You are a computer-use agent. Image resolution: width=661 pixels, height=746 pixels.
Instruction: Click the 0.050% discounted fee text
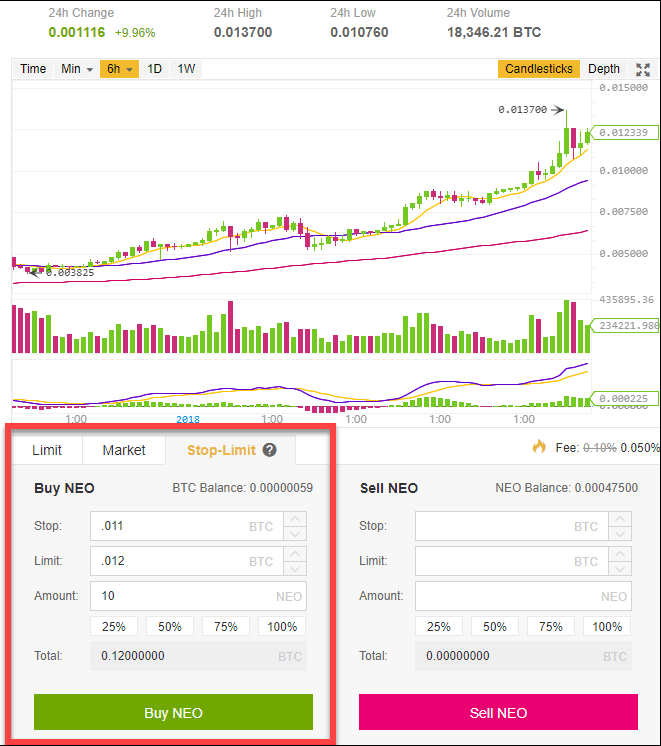coord(640,448)
